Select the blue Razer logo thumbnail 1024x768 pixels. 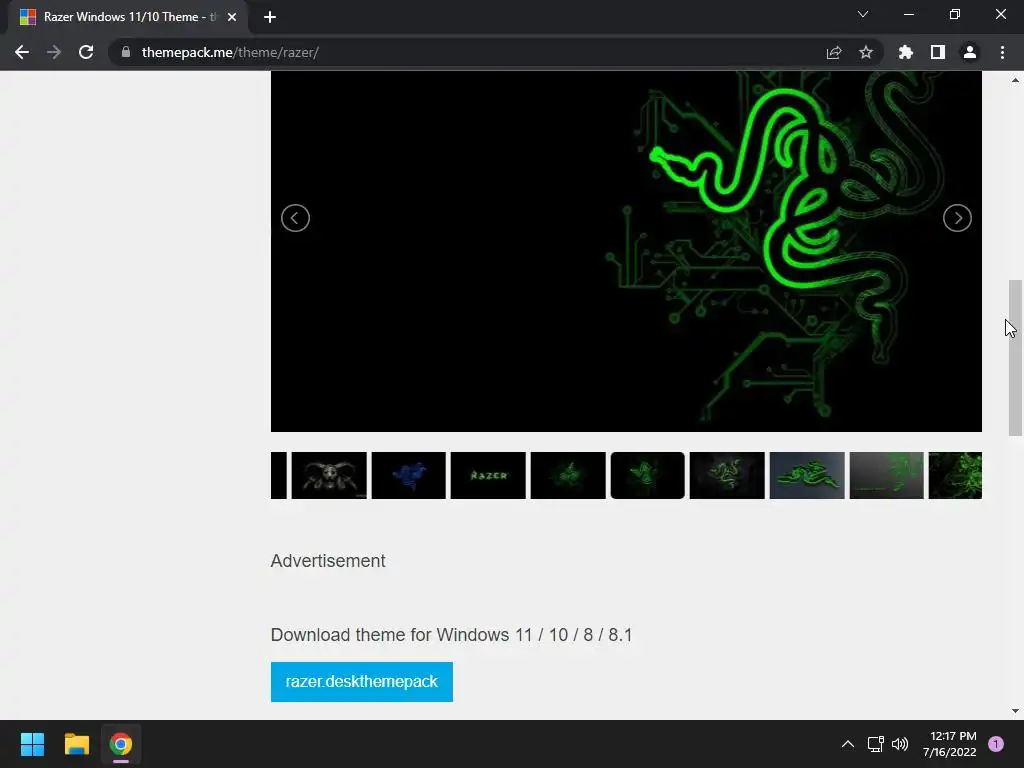[409, 475]
